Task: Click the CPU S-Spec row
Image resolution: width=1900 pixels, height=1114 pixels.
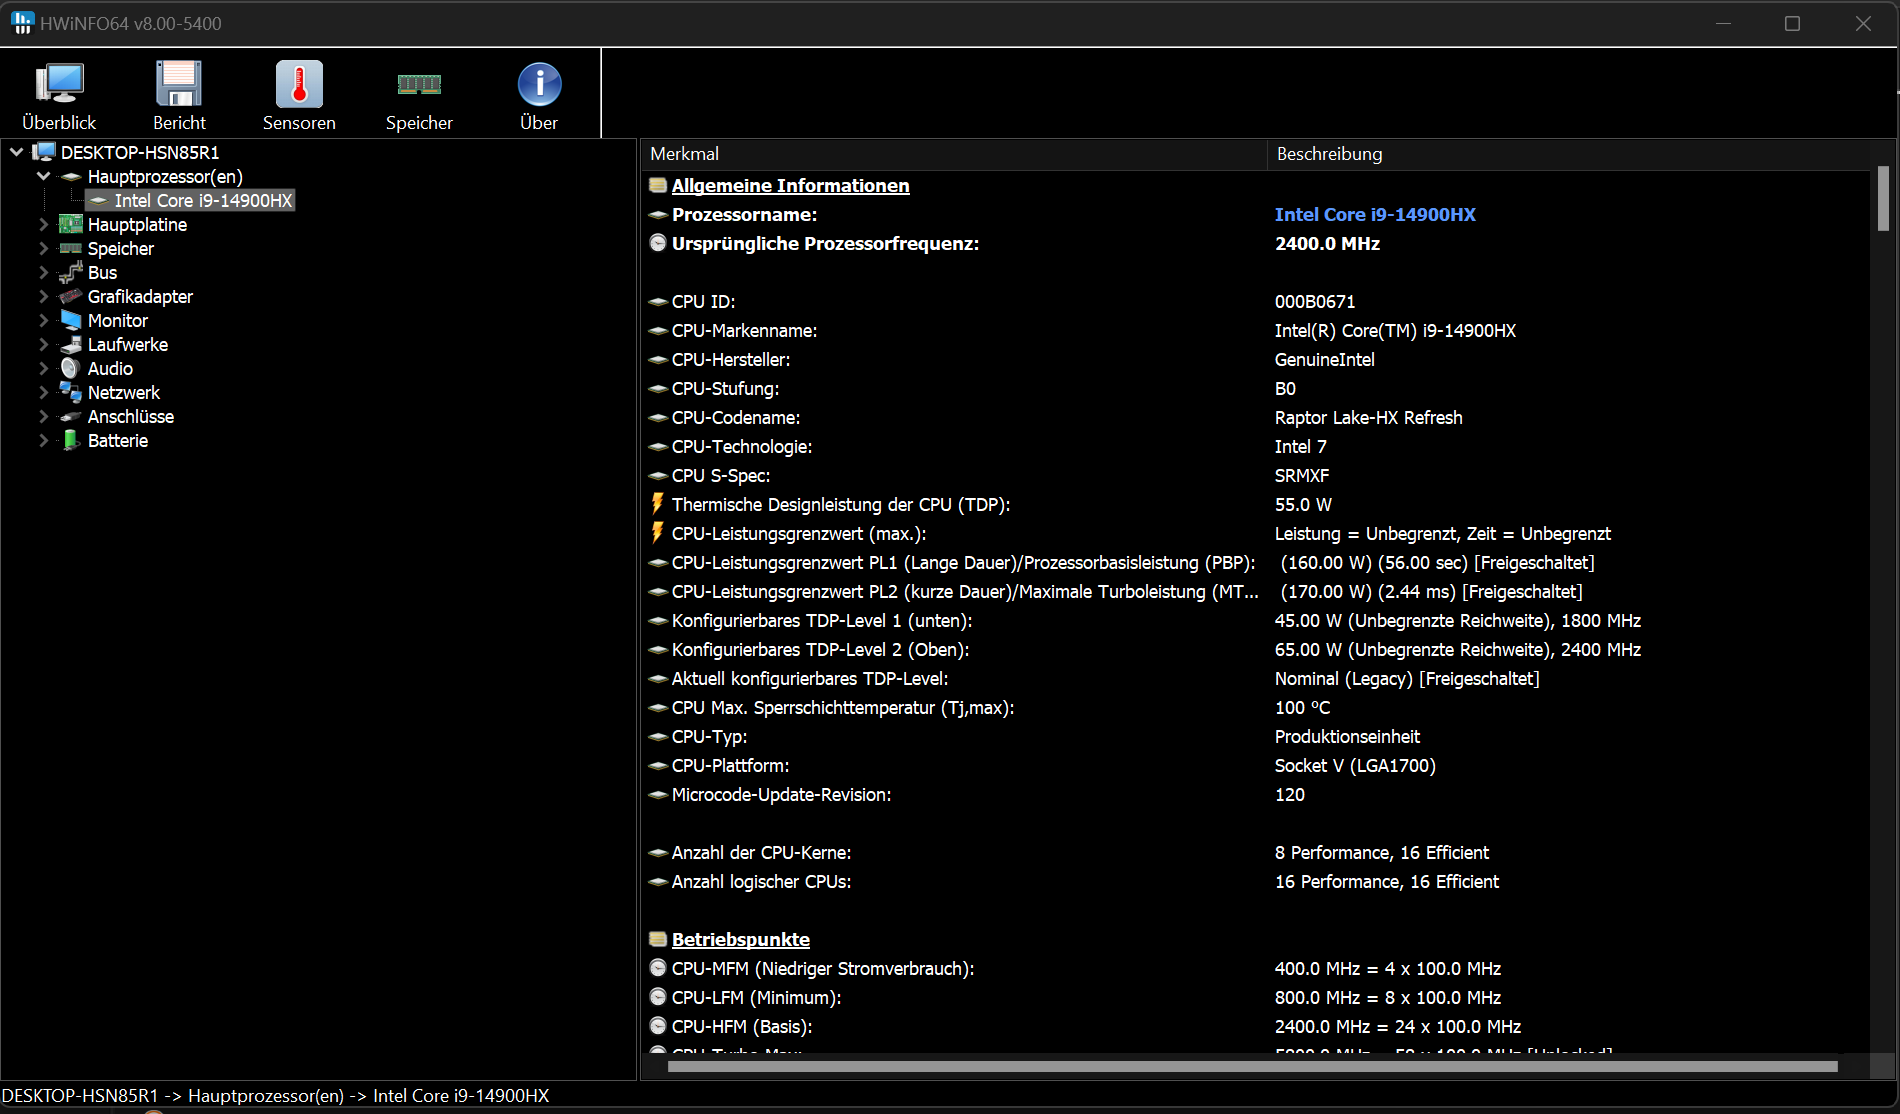Action: 1255,475
